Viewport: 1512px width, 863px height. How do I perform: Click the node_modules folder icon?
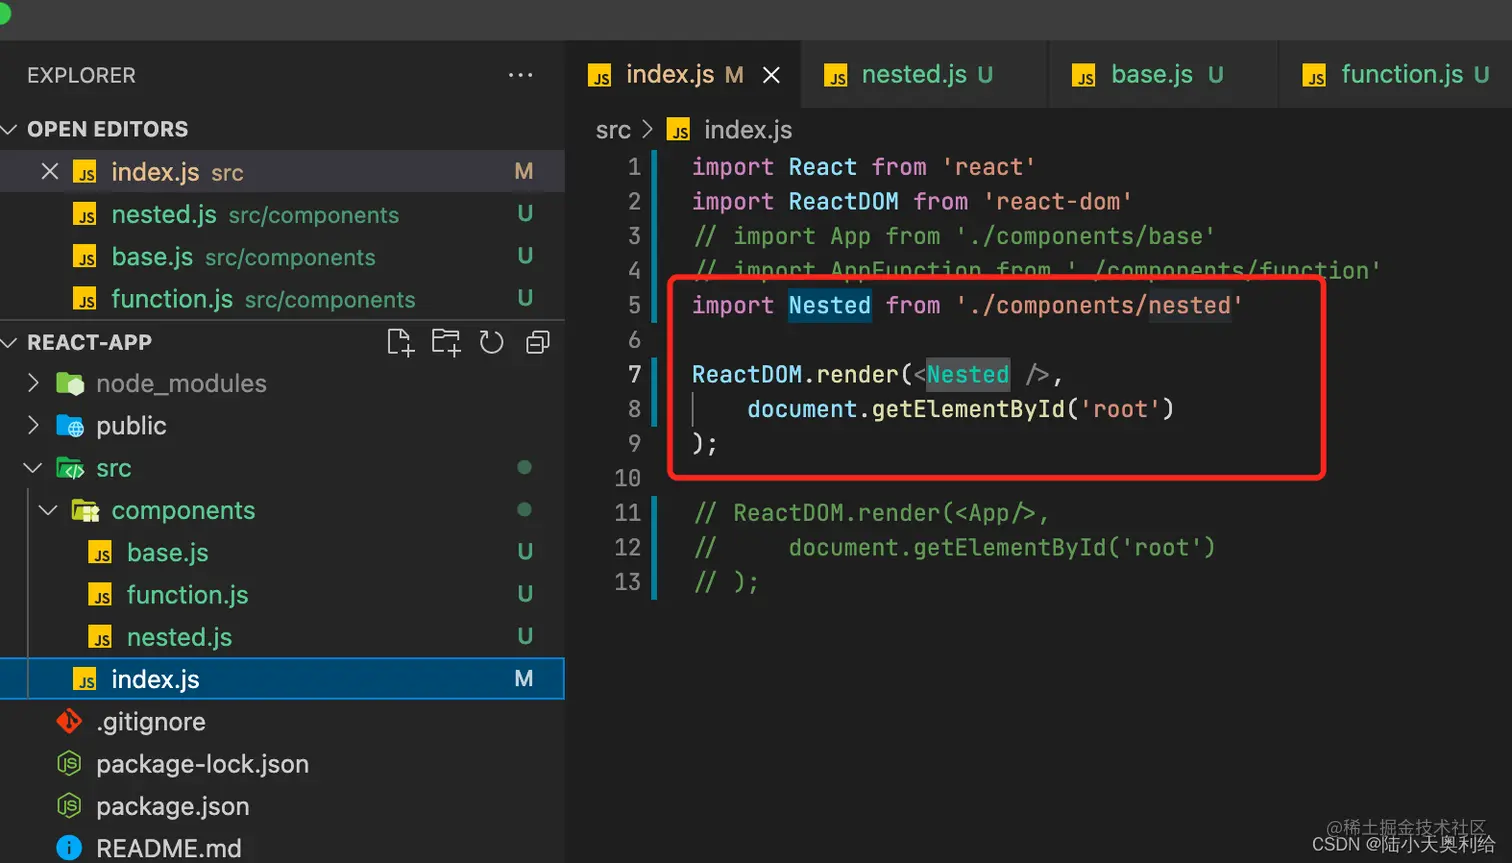(x=70, y=383)
